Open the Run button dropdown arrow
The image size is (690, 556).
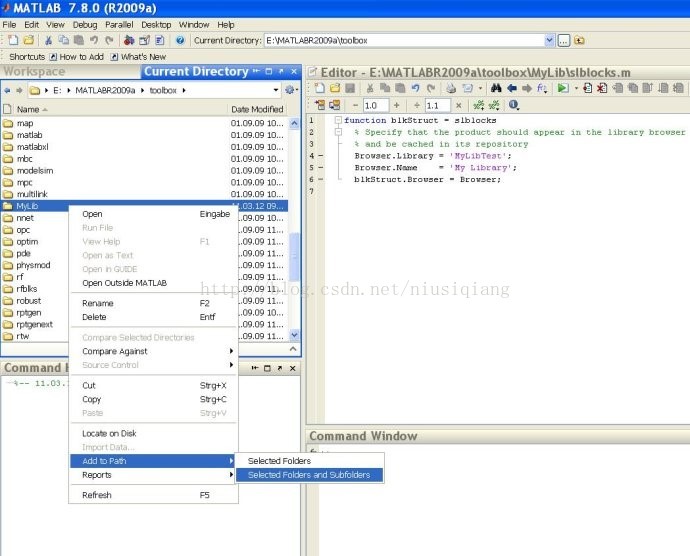[x=576, y=88]
